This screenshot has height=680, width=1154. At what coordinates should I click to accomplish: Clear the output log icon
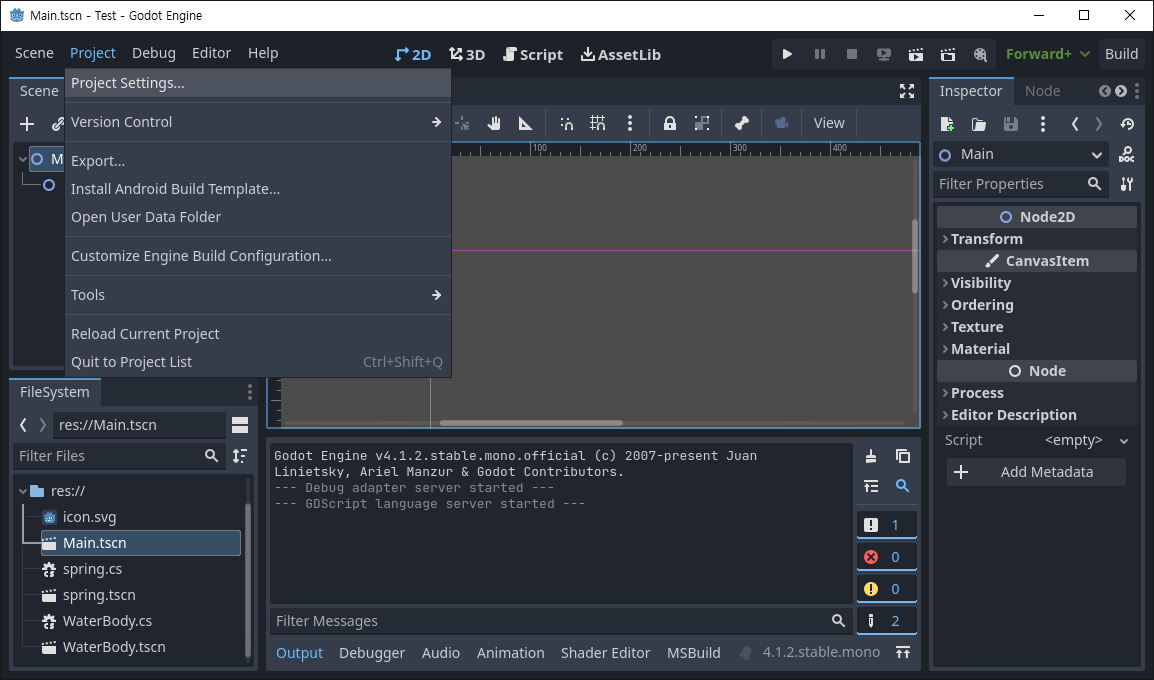(x=871, y=456)
